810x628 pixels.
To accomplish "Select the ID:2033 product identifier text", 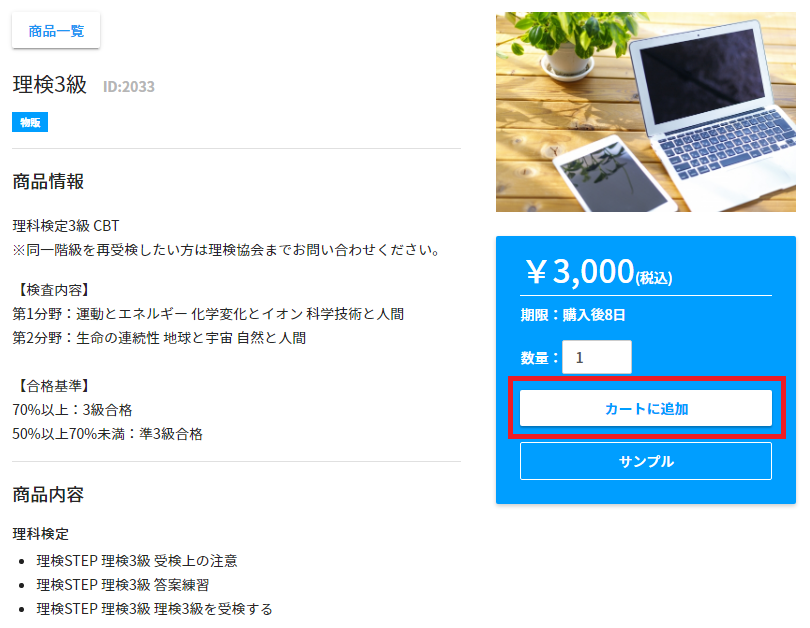I will click(129, 86).
